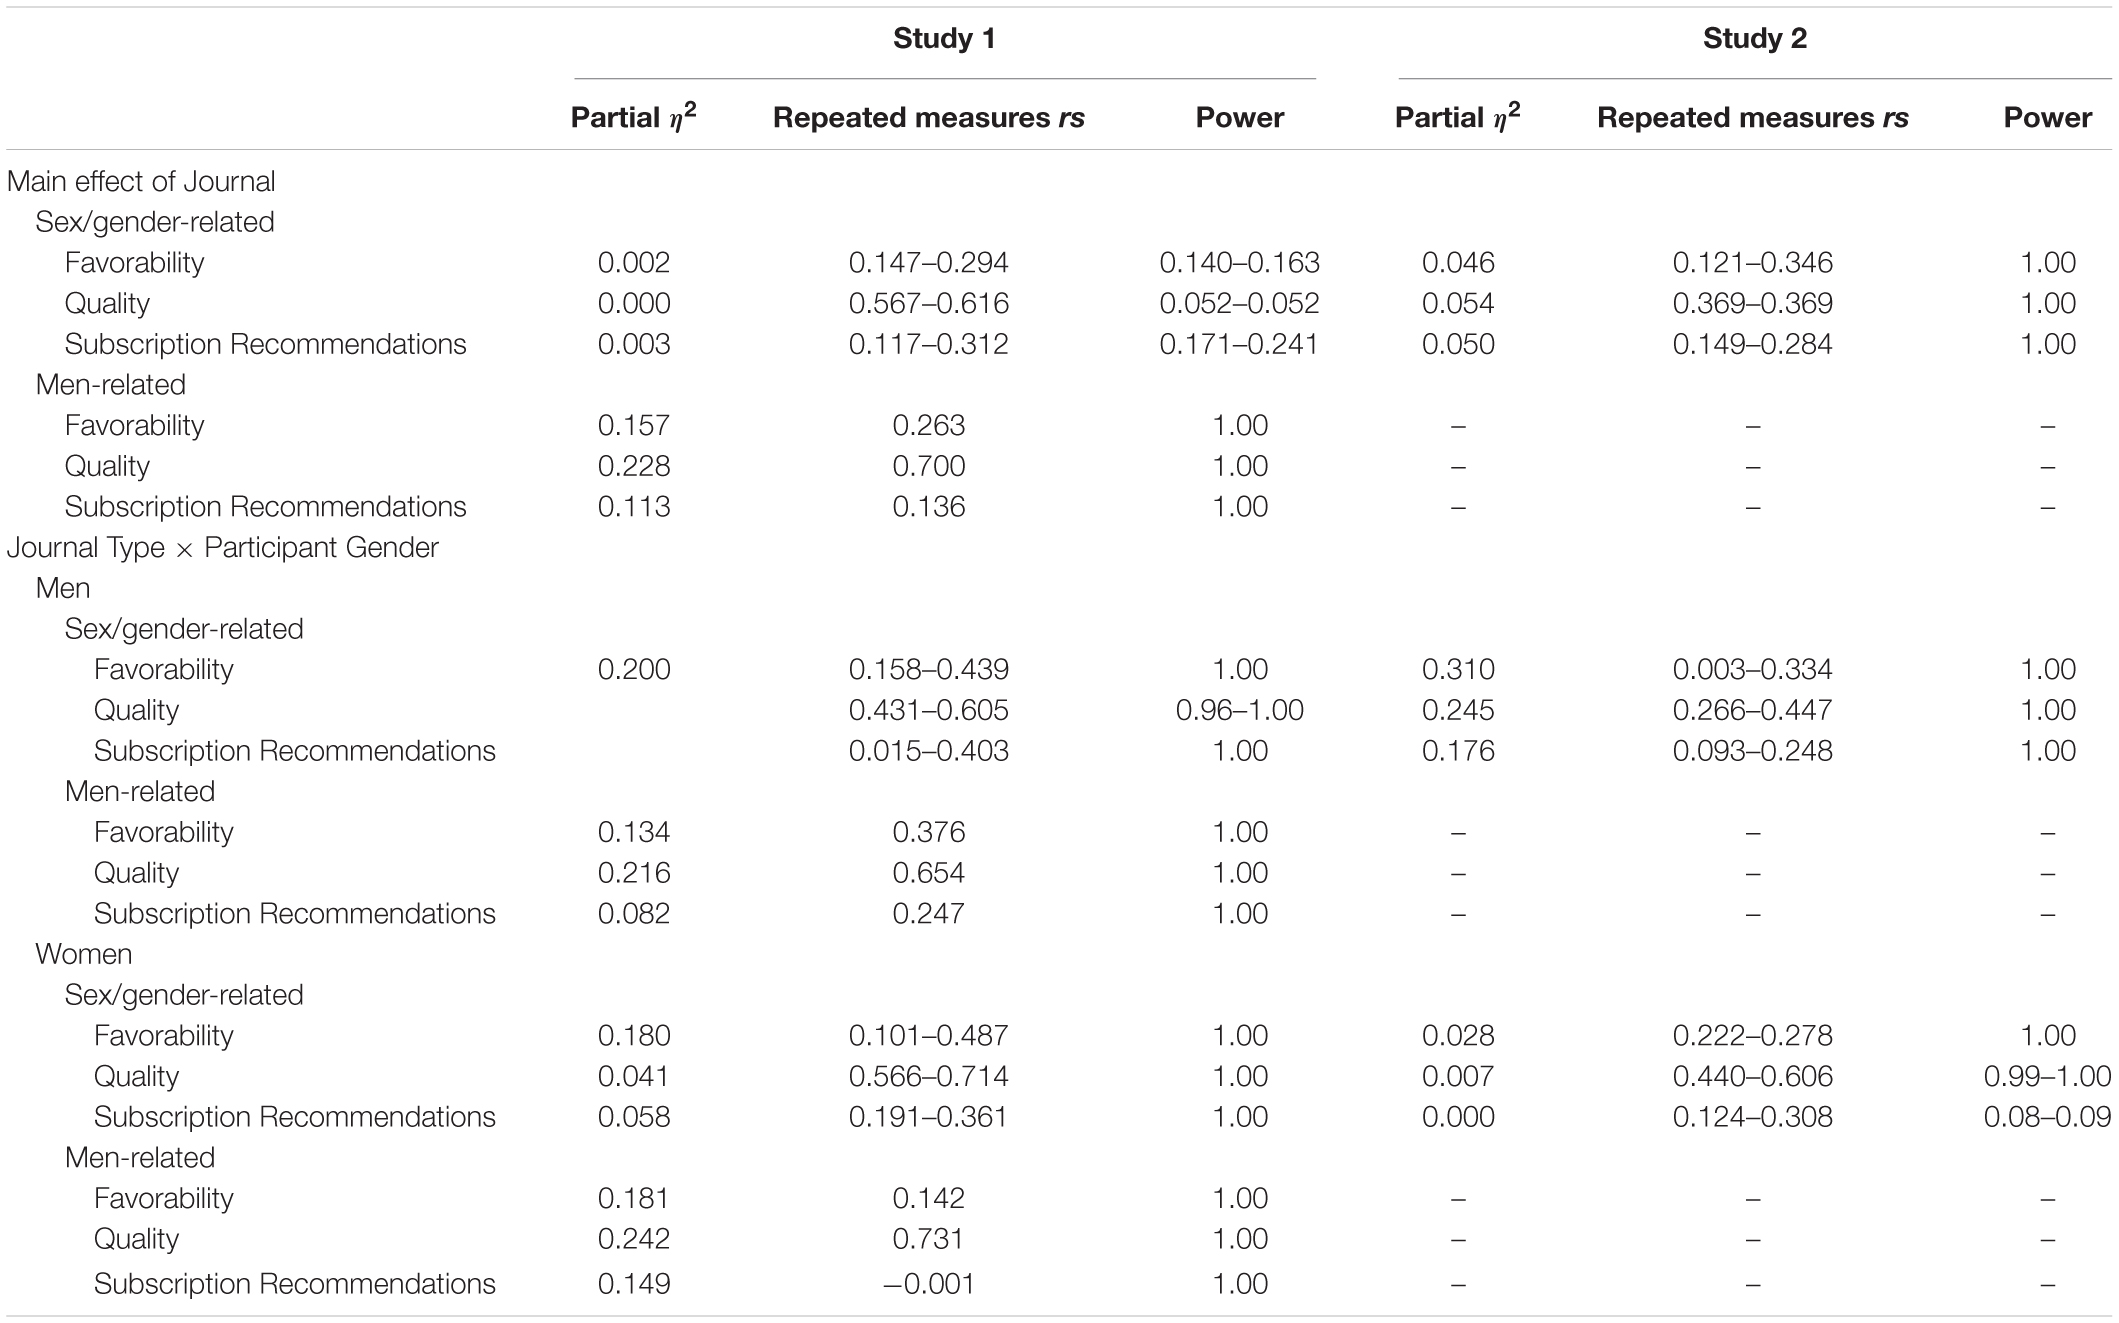Click the Women subgroup row label
The height and width of the screenshot is (1323, 2119).
tap(84, 954)
